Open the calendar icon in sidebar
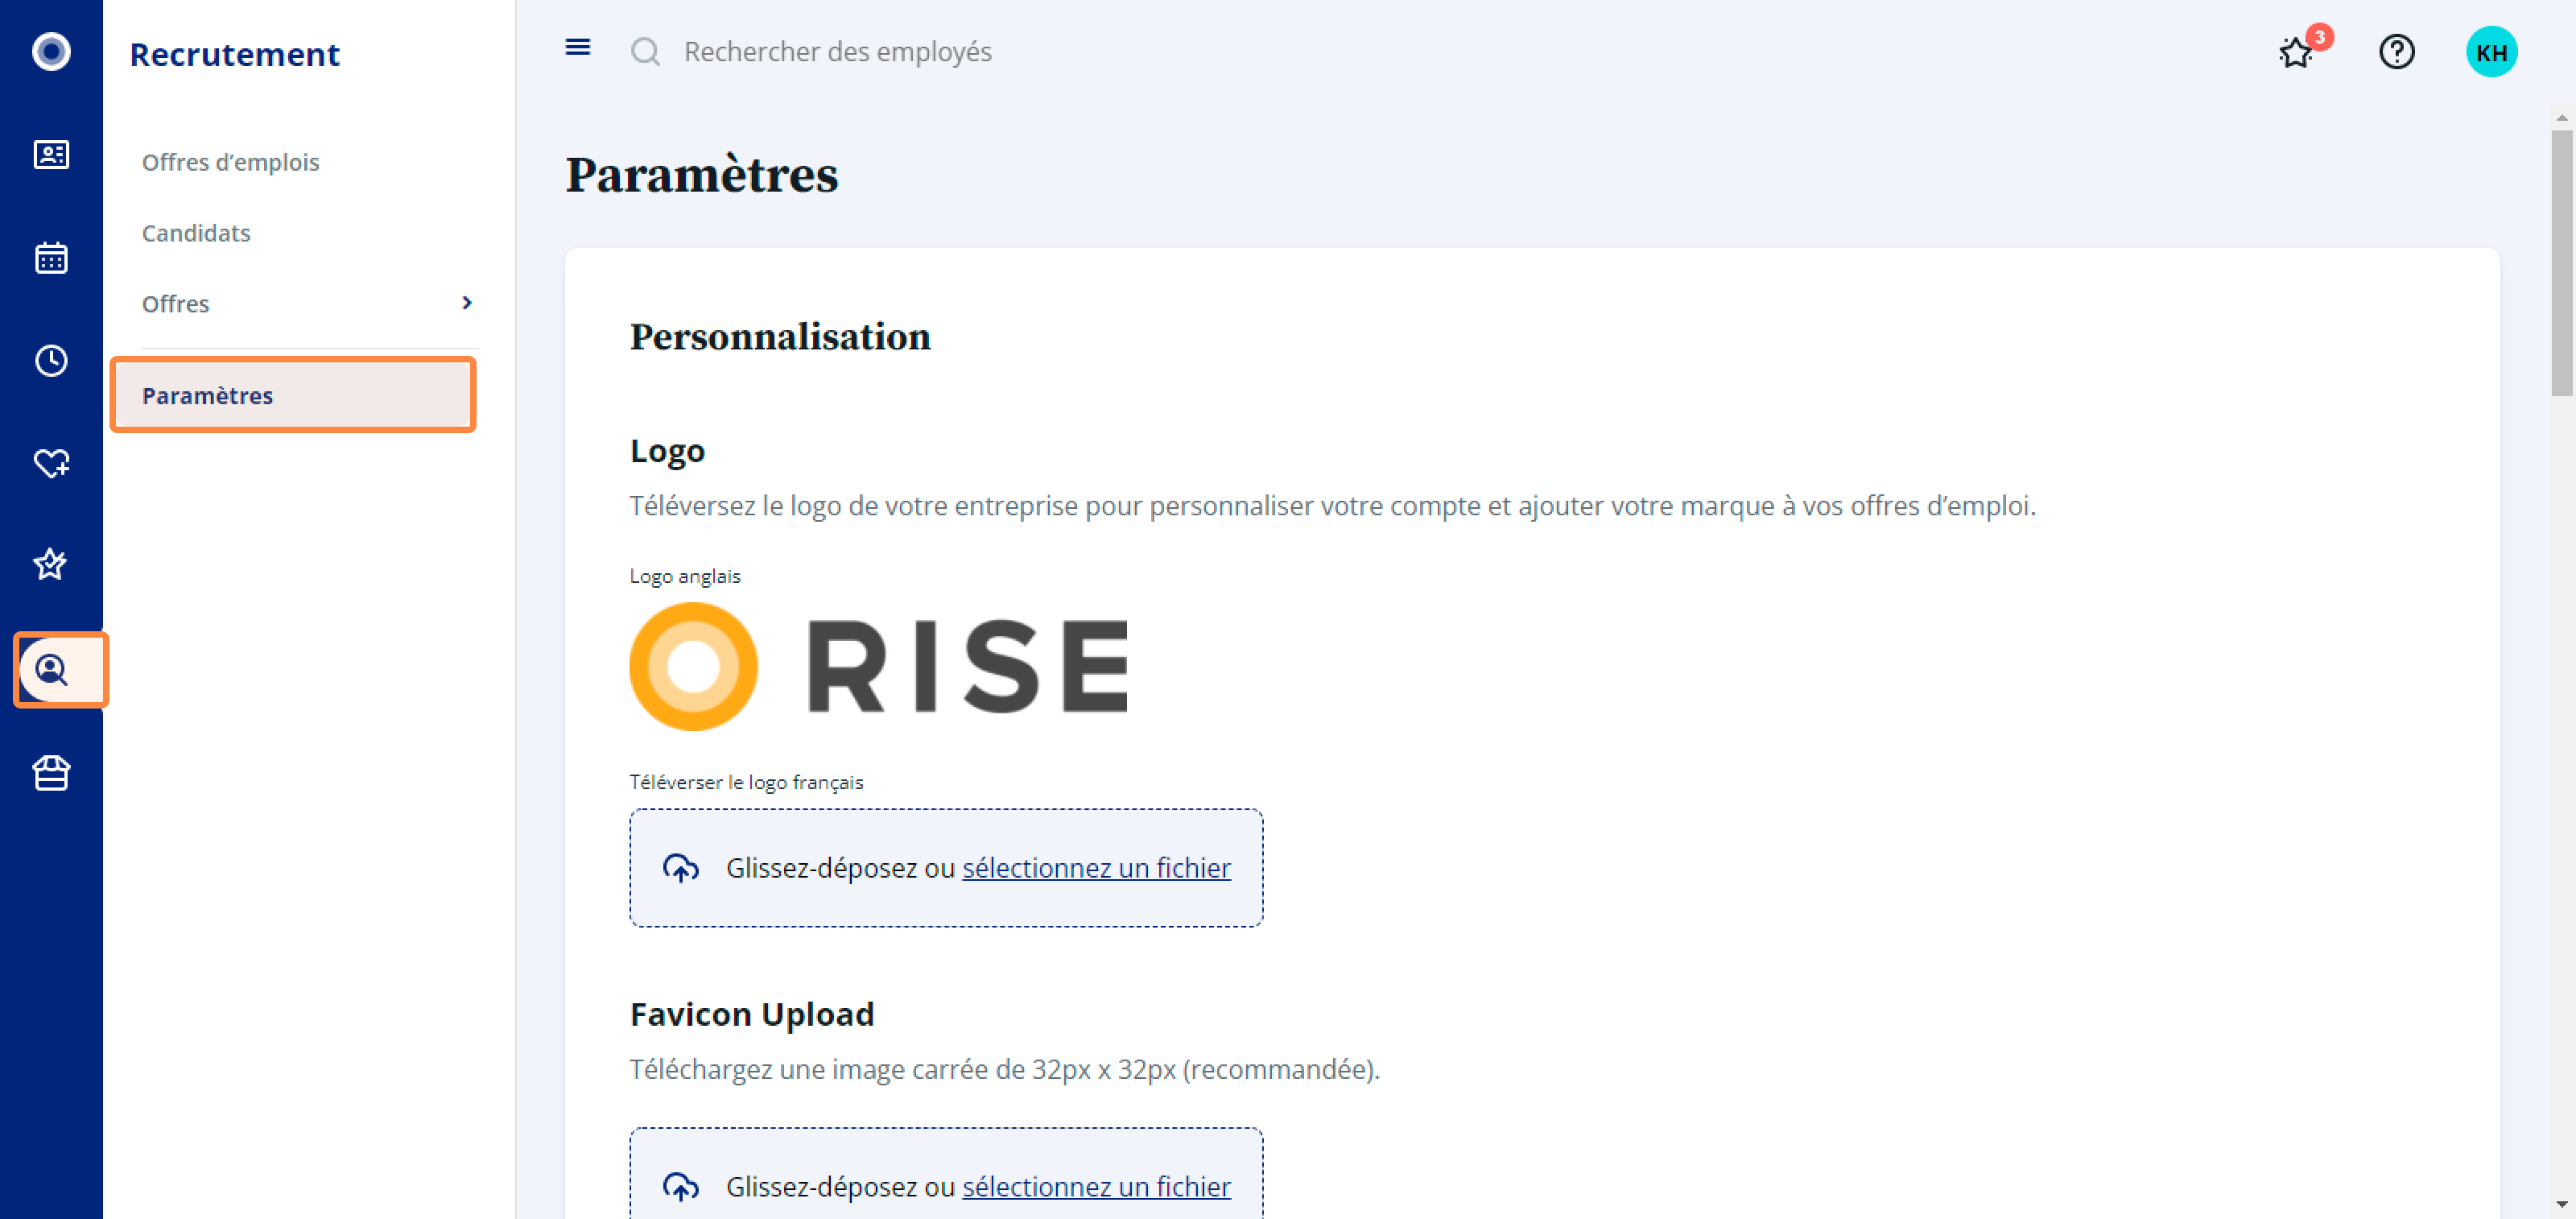2576x1219 pixels. click(x=51, y=258)
